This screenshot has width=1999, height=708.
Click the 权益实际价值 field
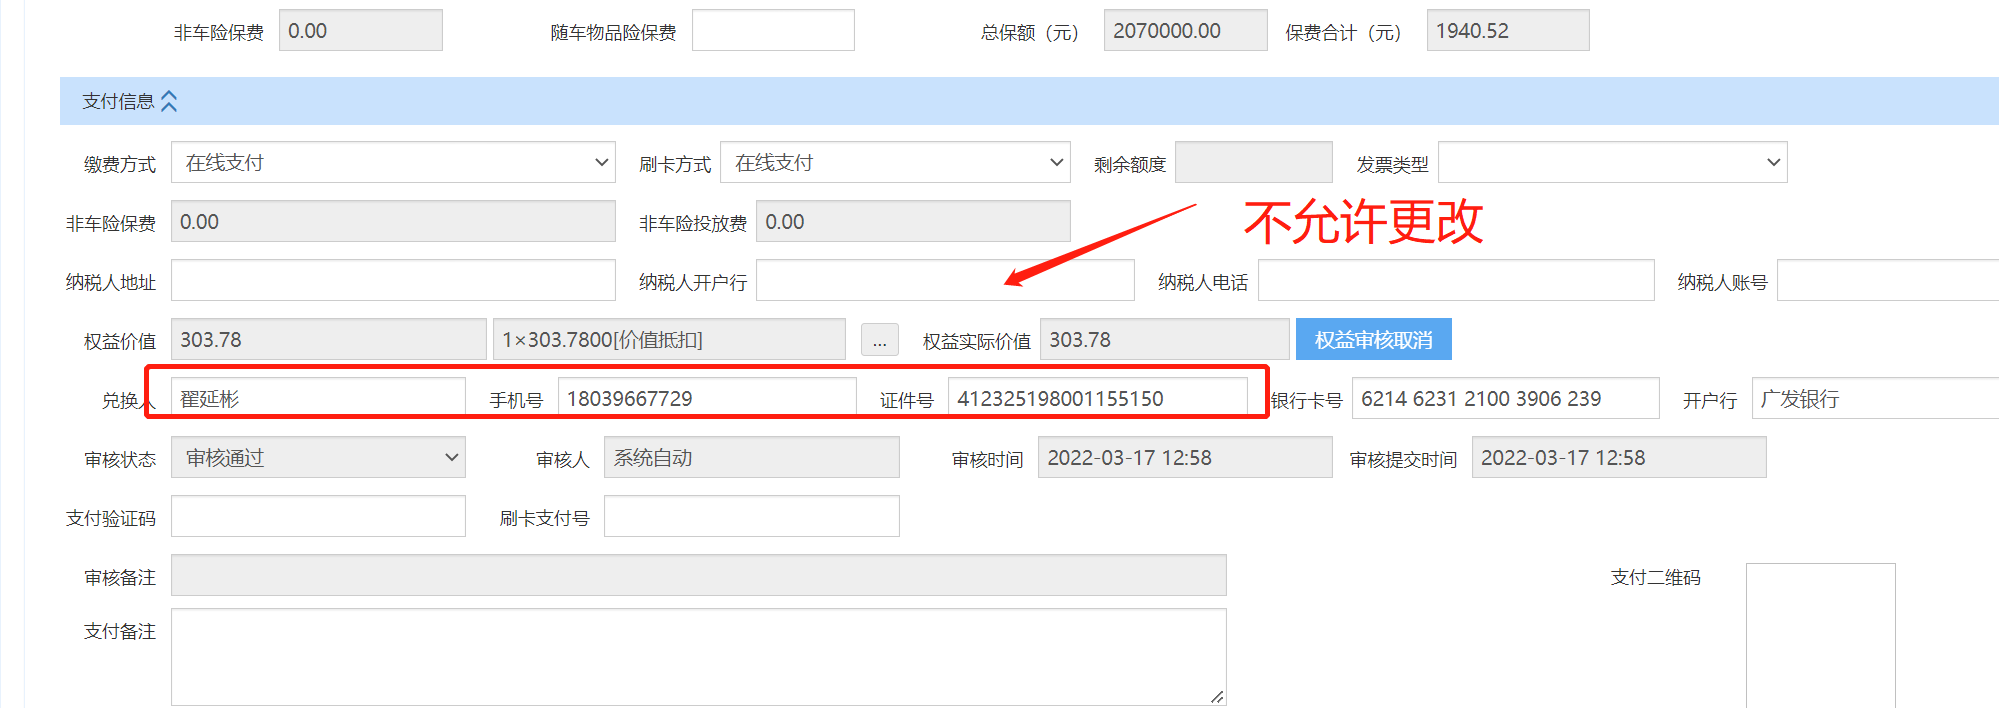point(1164,339)
